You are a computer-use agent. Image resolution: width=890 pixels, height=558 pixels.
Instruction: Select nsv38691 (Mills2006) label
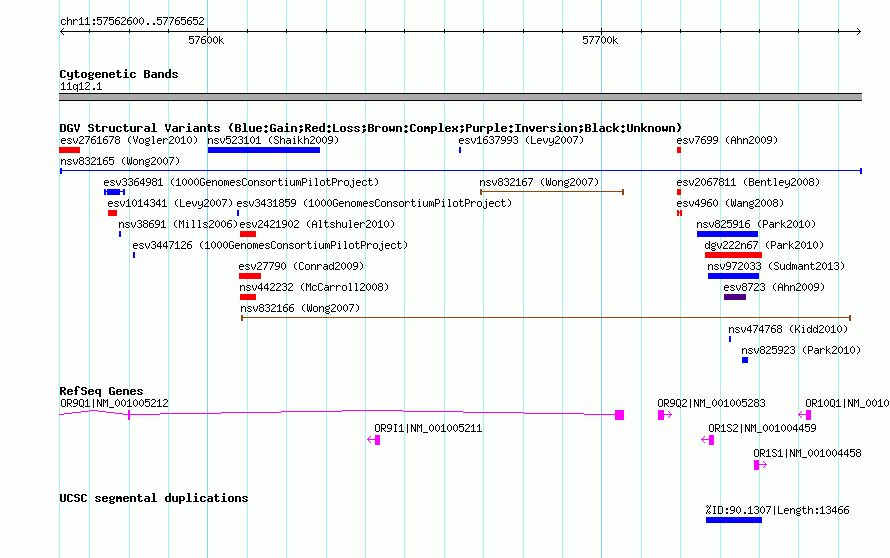coord(178,224)
